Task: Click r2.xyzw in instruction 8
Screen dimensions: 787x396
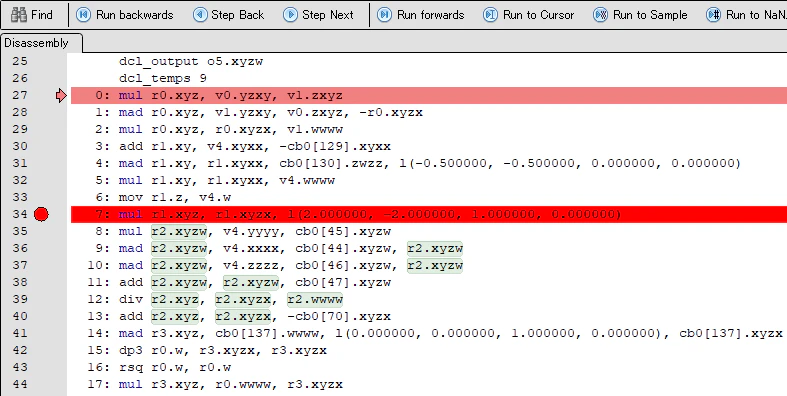Action: (179, 231)
